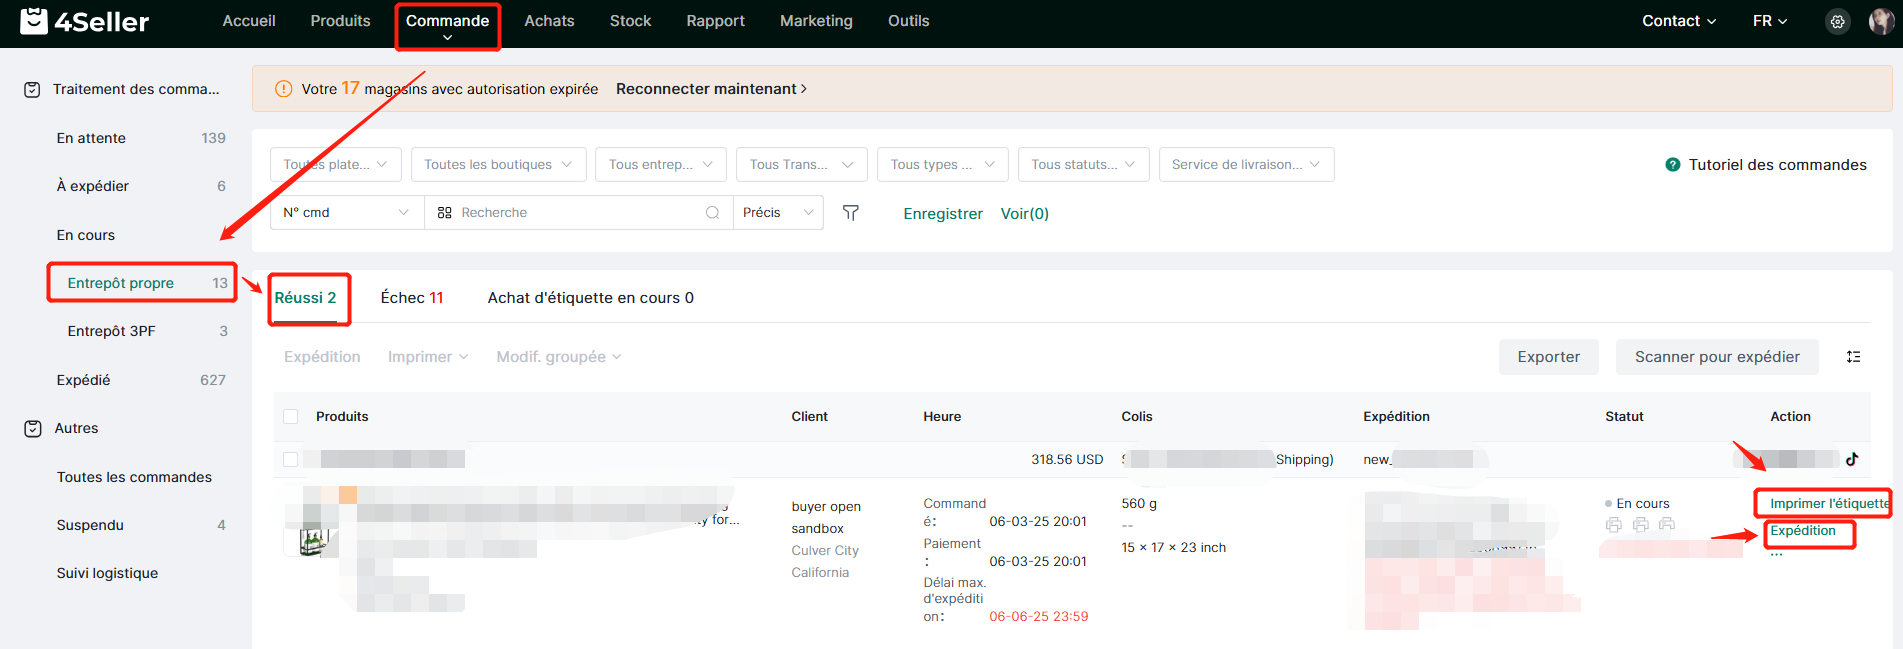Open the Achats menu

549,21
